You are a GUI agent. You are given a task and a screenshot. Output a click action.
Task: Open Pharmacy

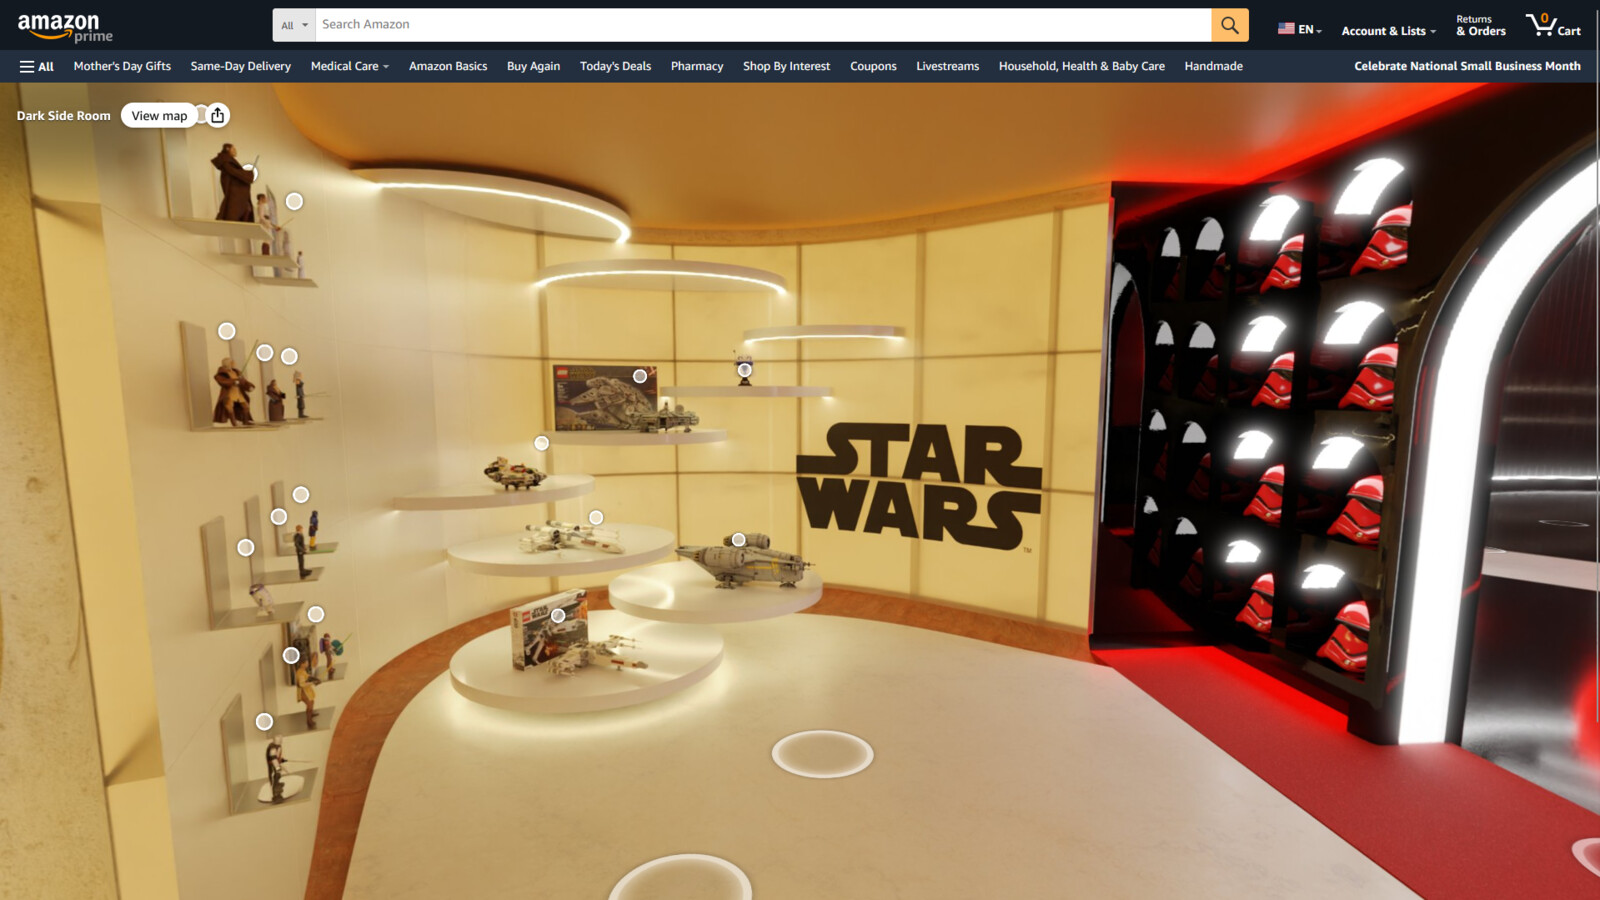(697, 66)
